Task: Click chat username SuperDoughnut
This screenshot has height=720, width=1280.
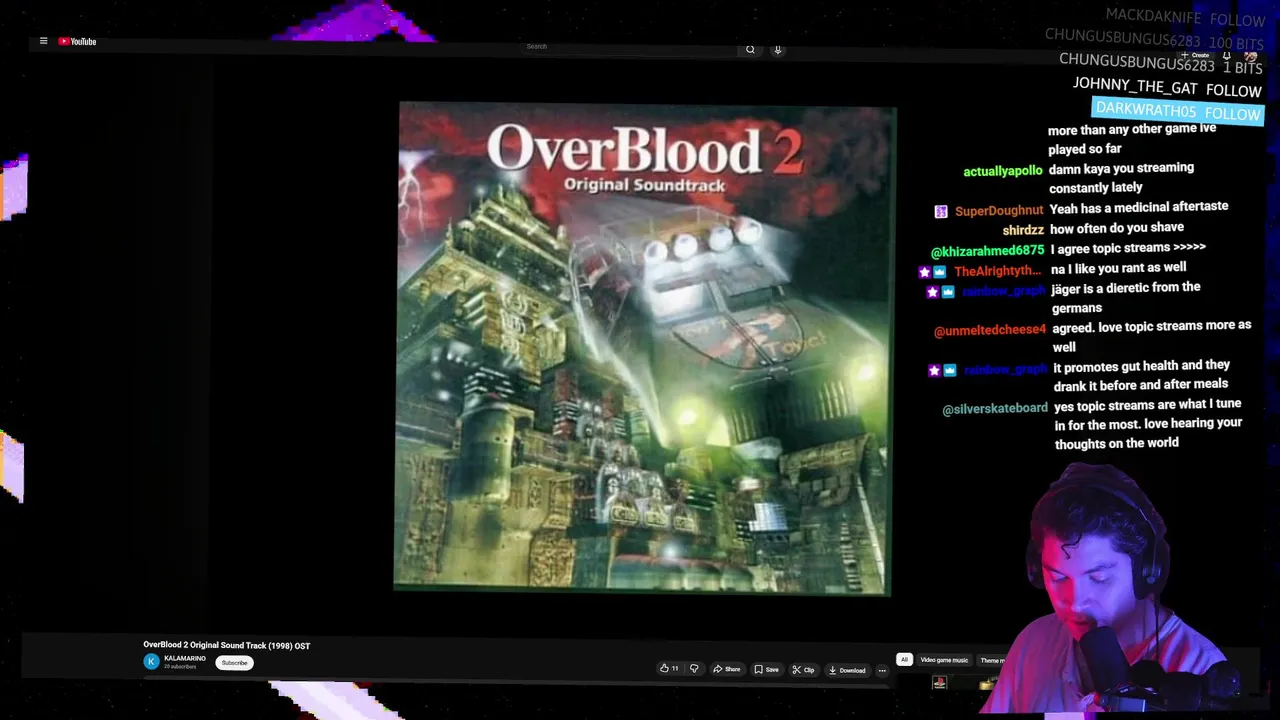Action: tap(999, 211)
